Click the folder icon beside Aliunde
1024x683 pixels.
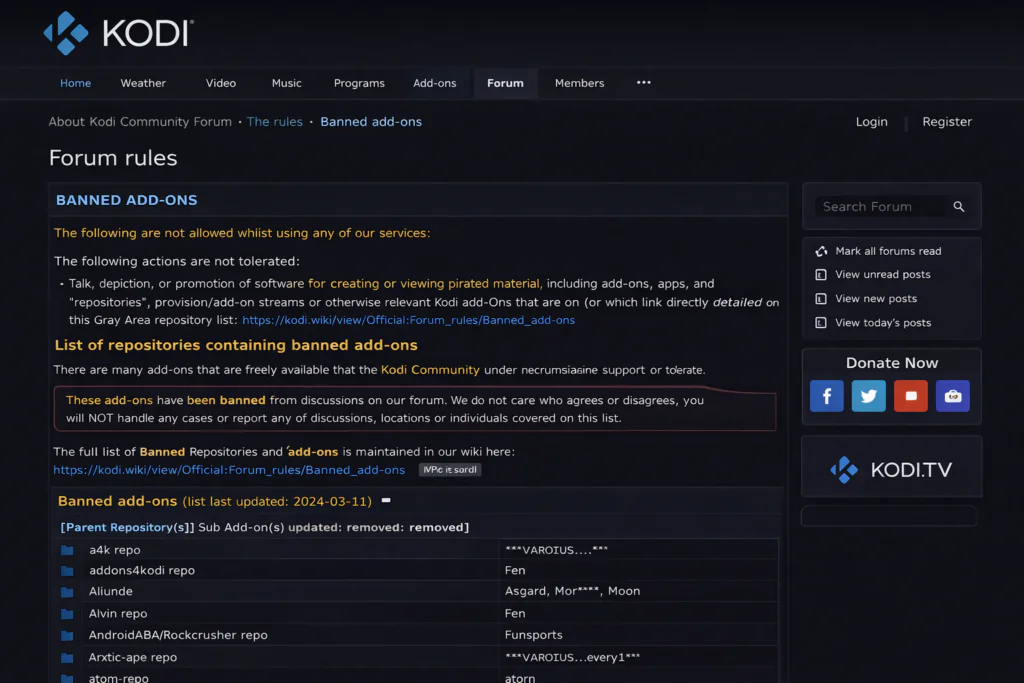click(67, 592)
